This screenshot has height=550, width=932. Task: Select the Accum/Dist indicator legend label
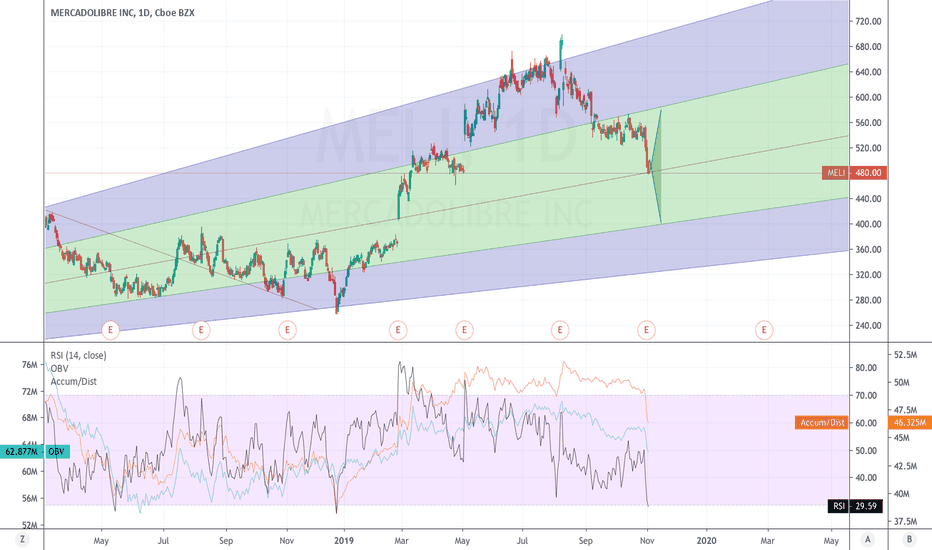click(x=74, y=382)
